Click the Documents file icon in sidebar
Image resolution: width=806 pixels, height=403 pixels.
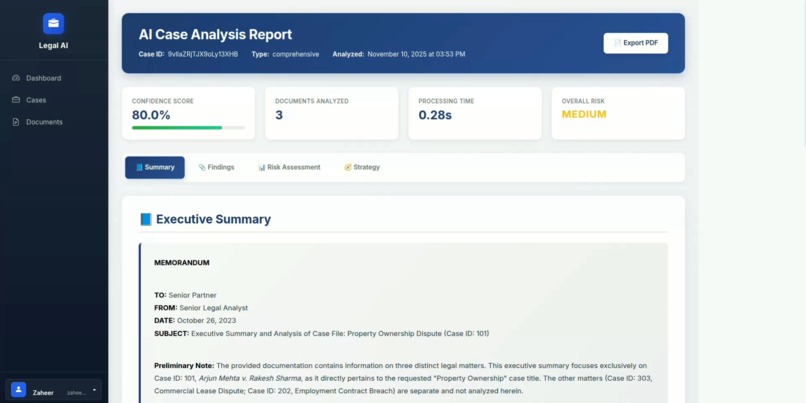pyautogui.click(x=16, y=122)
